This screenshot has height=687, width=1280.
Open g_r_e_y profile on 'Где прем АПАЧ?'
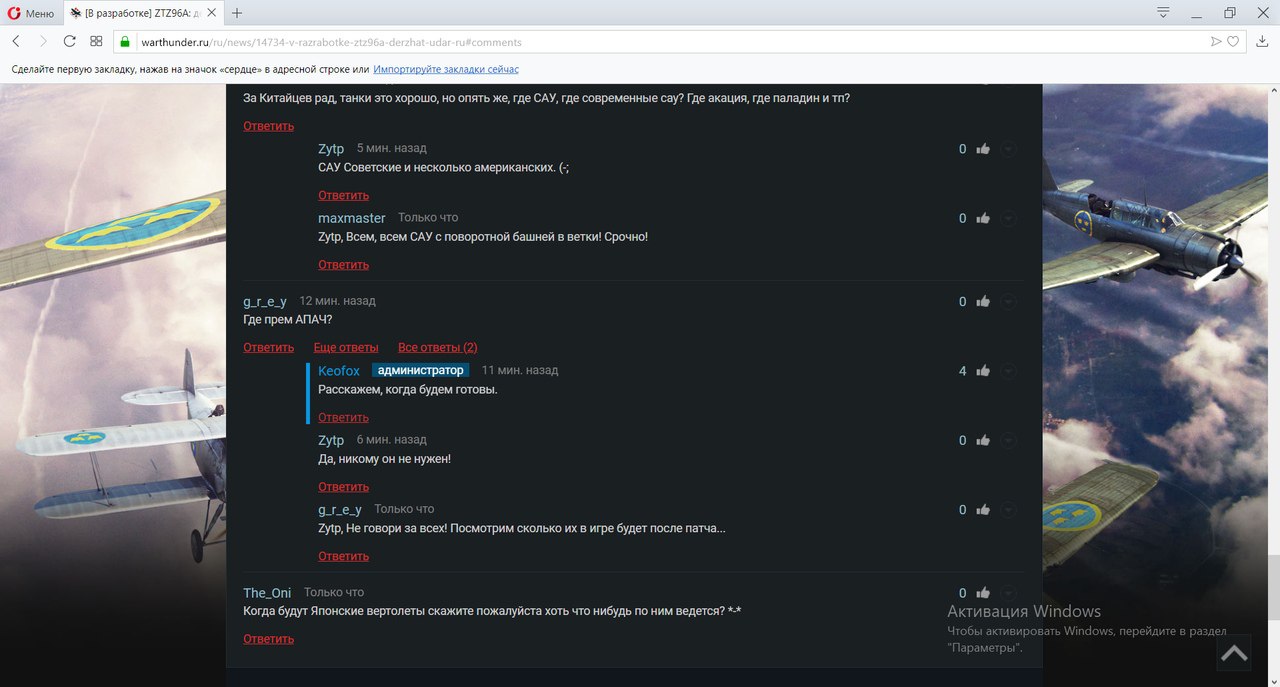pos(265,301)
